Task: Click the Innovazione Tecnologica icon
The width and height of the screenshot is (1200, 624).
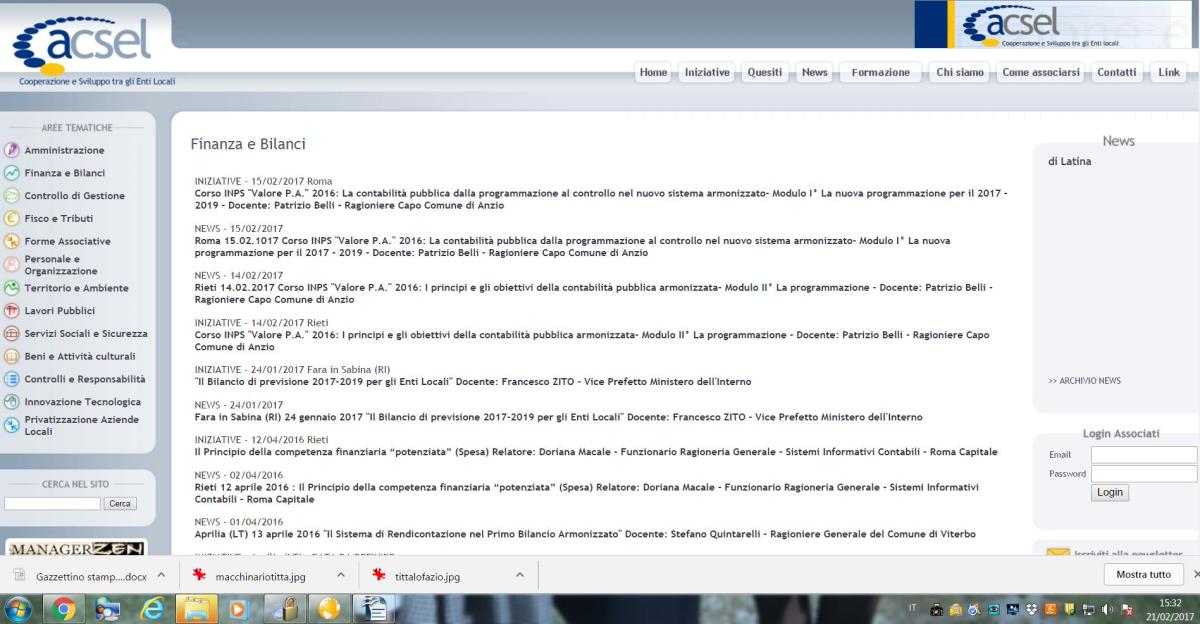Action: pyautogui.click(x=12, y=402)
